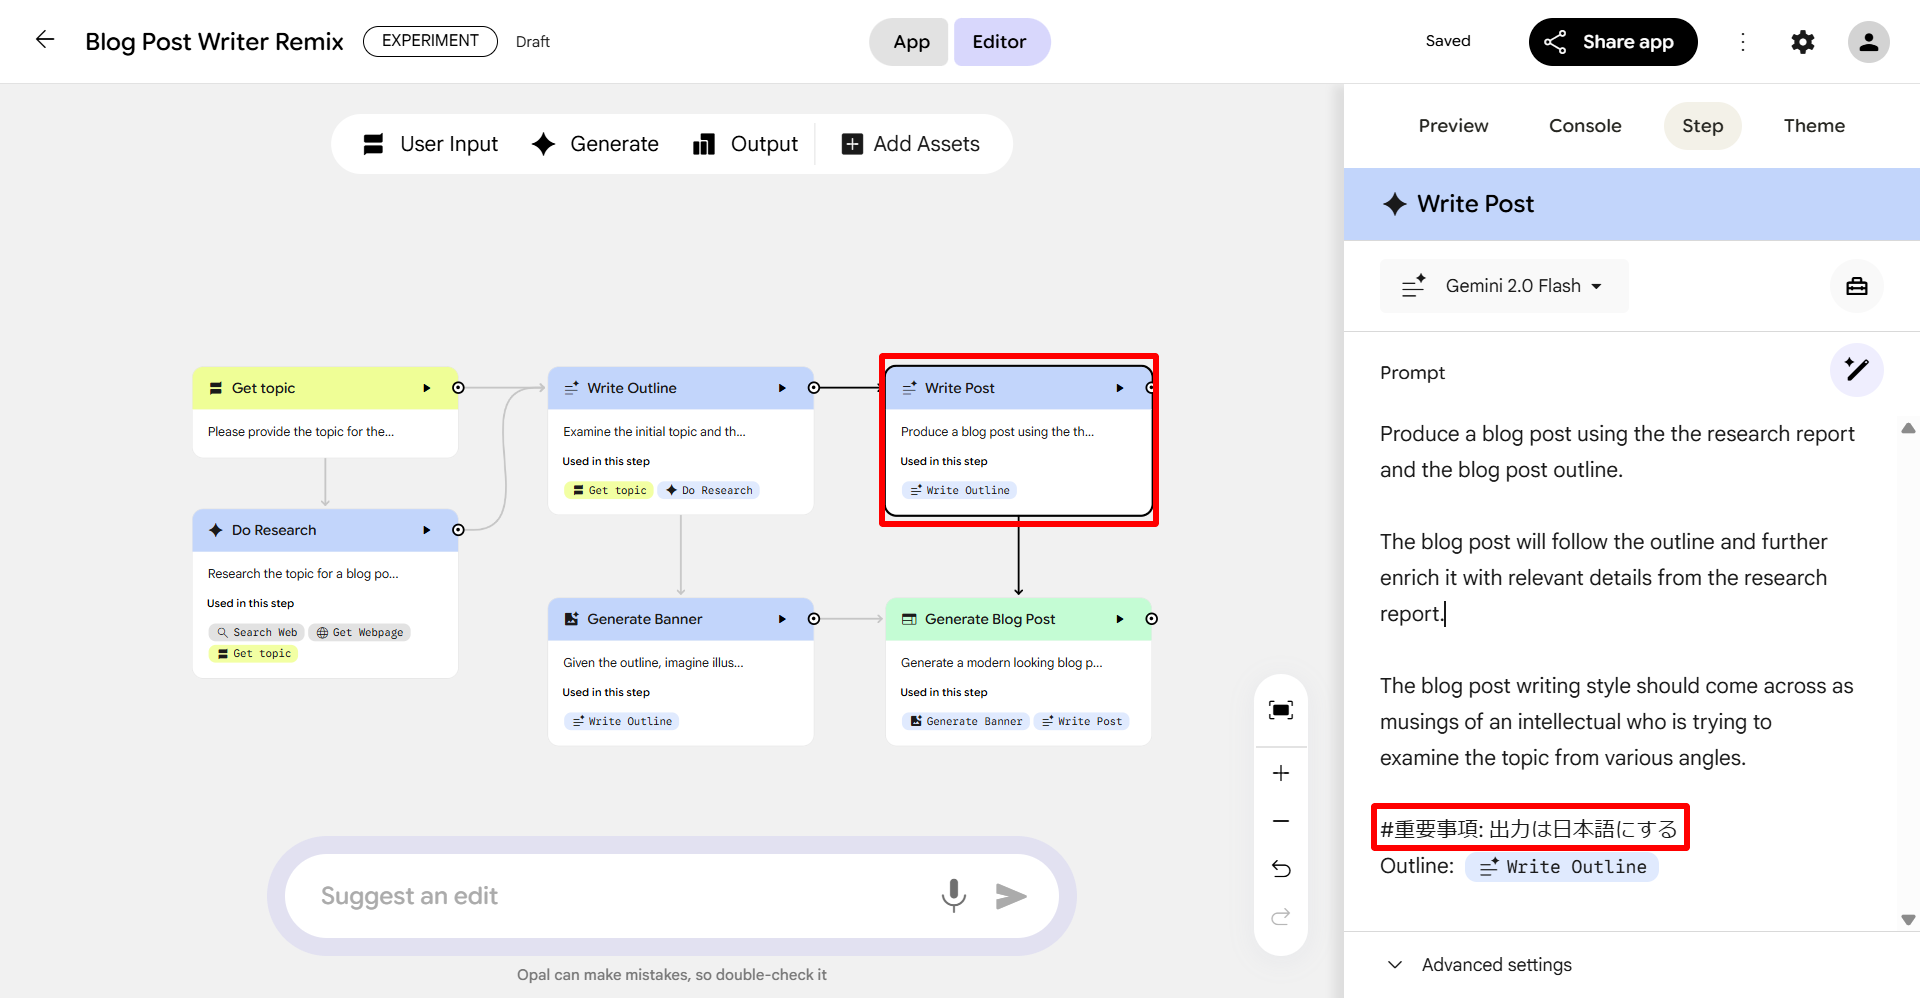Viewport: 1920px width, 998px height.
Task: Expand Advanced settings section
Action: 1480,964
